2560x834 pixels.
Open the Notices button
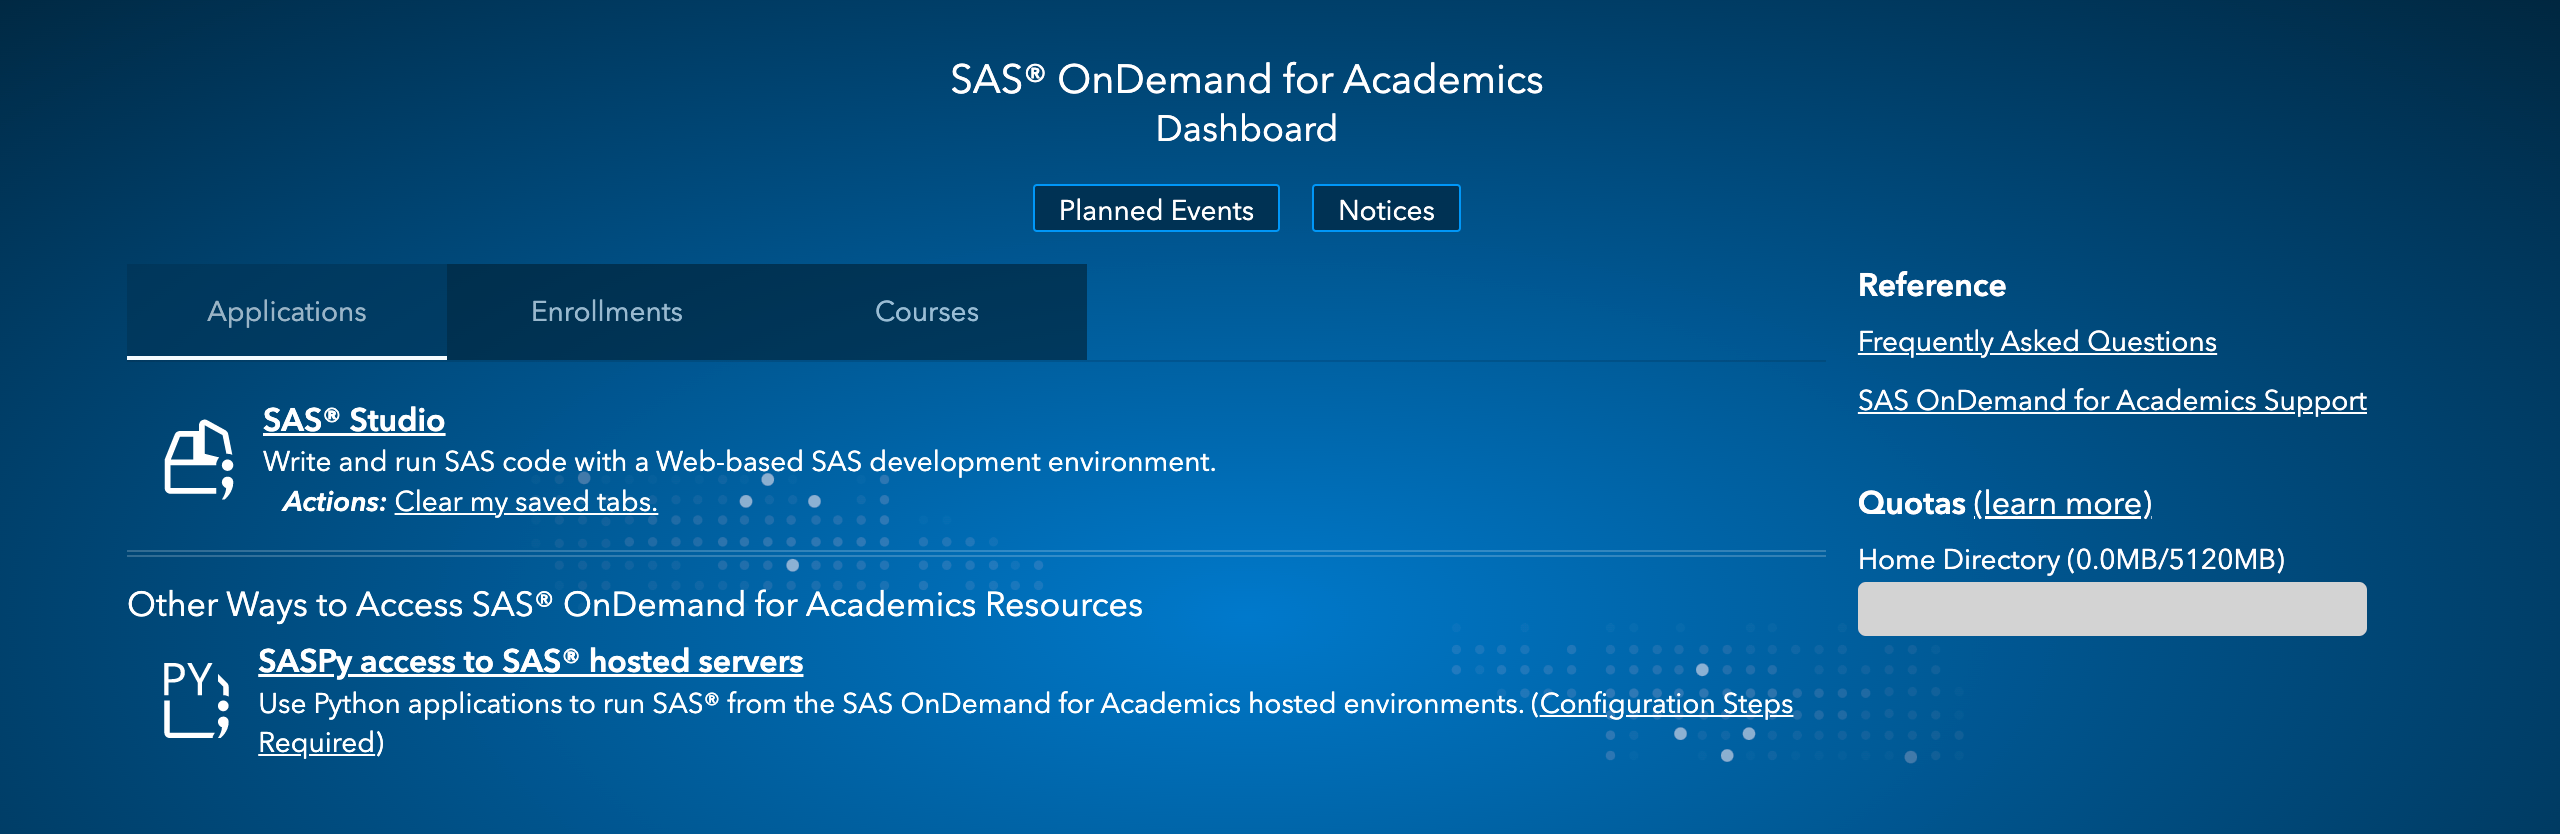tap(1386, 209)
